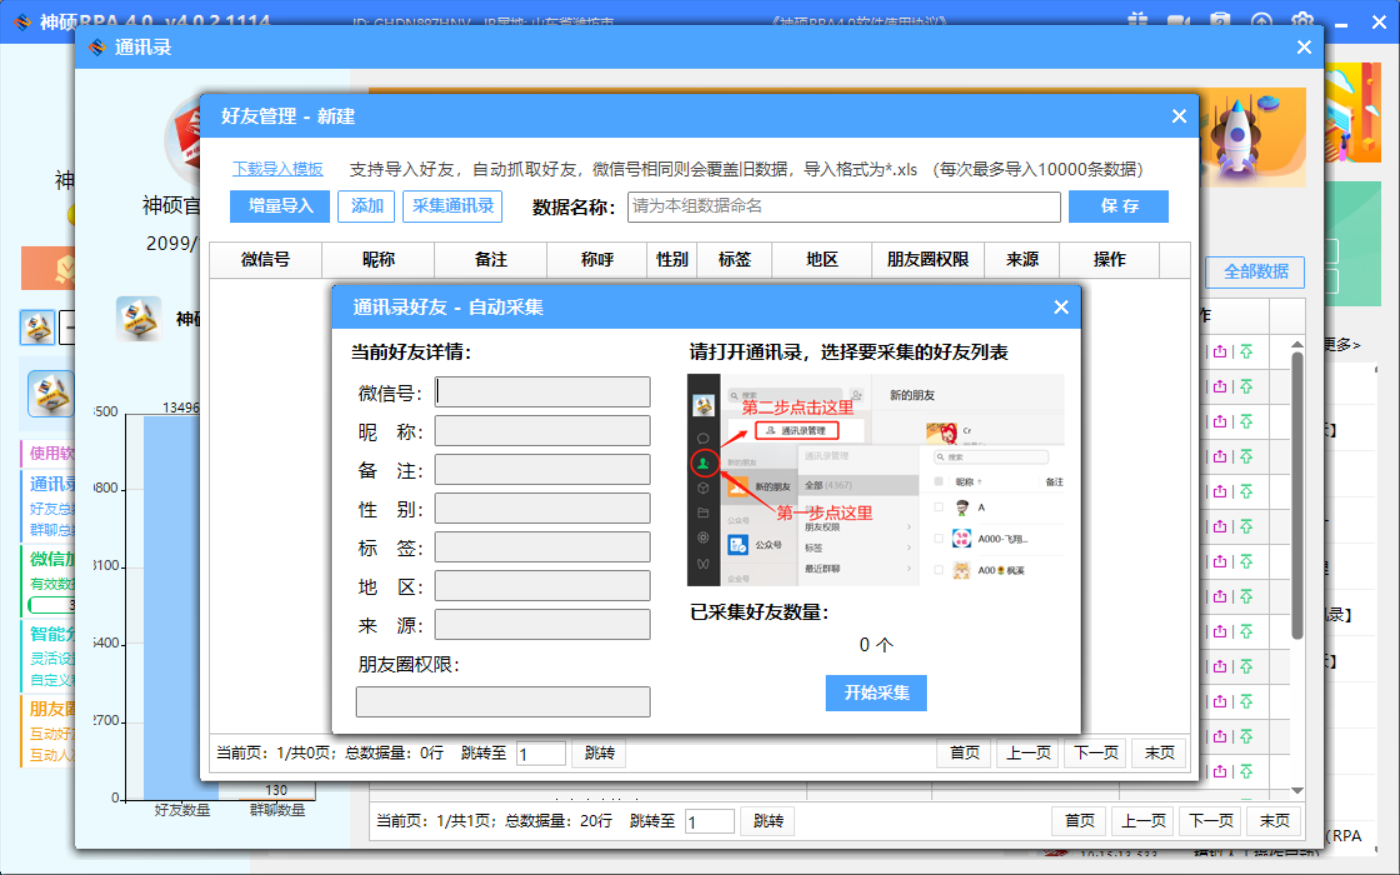Click 末页 in the 通讯录 window footer
1400x875 pixels.
click(1275, 821)
